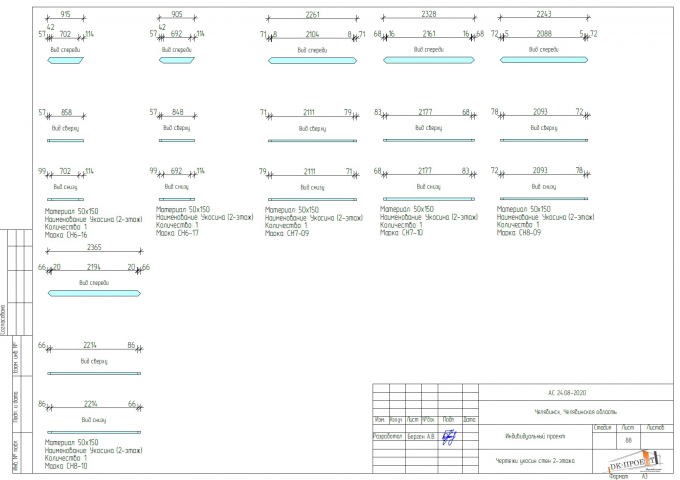Select the cyan front-view shape of СН6-17

click(177, 60)
